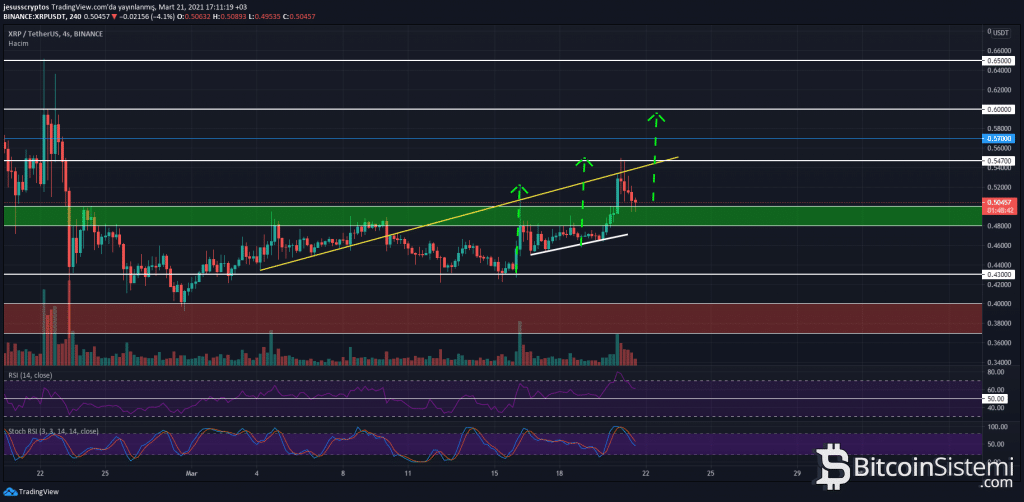This screenshot has width=1024, height=502.
Task: Click the date 18 on time axis
Action: pyautogui.click(x=560, y=472)
